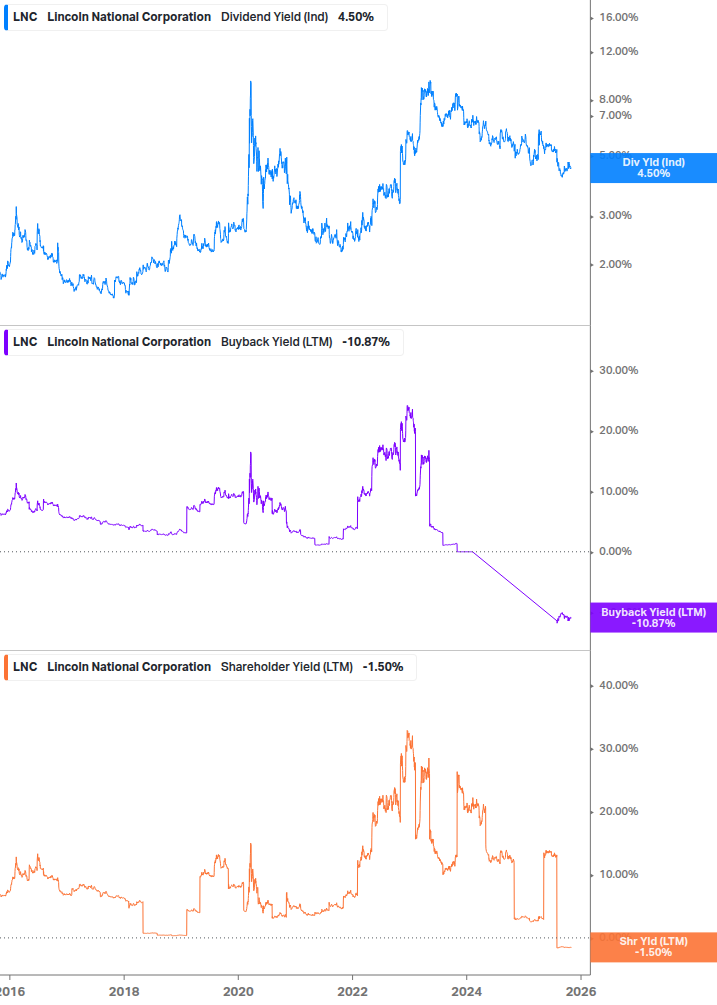This screenshot has height=1005, width=717.
Task: Click the blue color bar of dividend legend
Action: [x=6, y=17]
